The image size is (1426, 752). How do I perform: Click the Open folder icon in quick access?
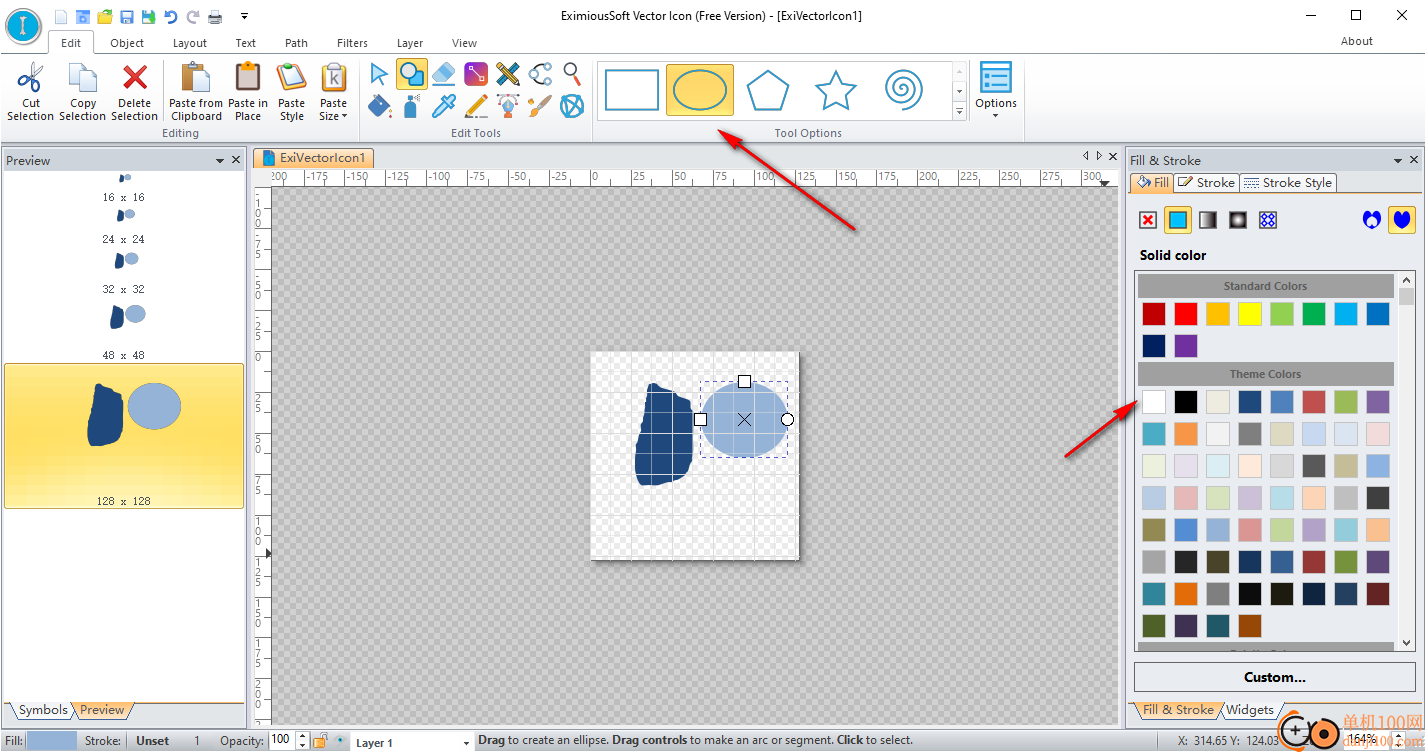105,16
